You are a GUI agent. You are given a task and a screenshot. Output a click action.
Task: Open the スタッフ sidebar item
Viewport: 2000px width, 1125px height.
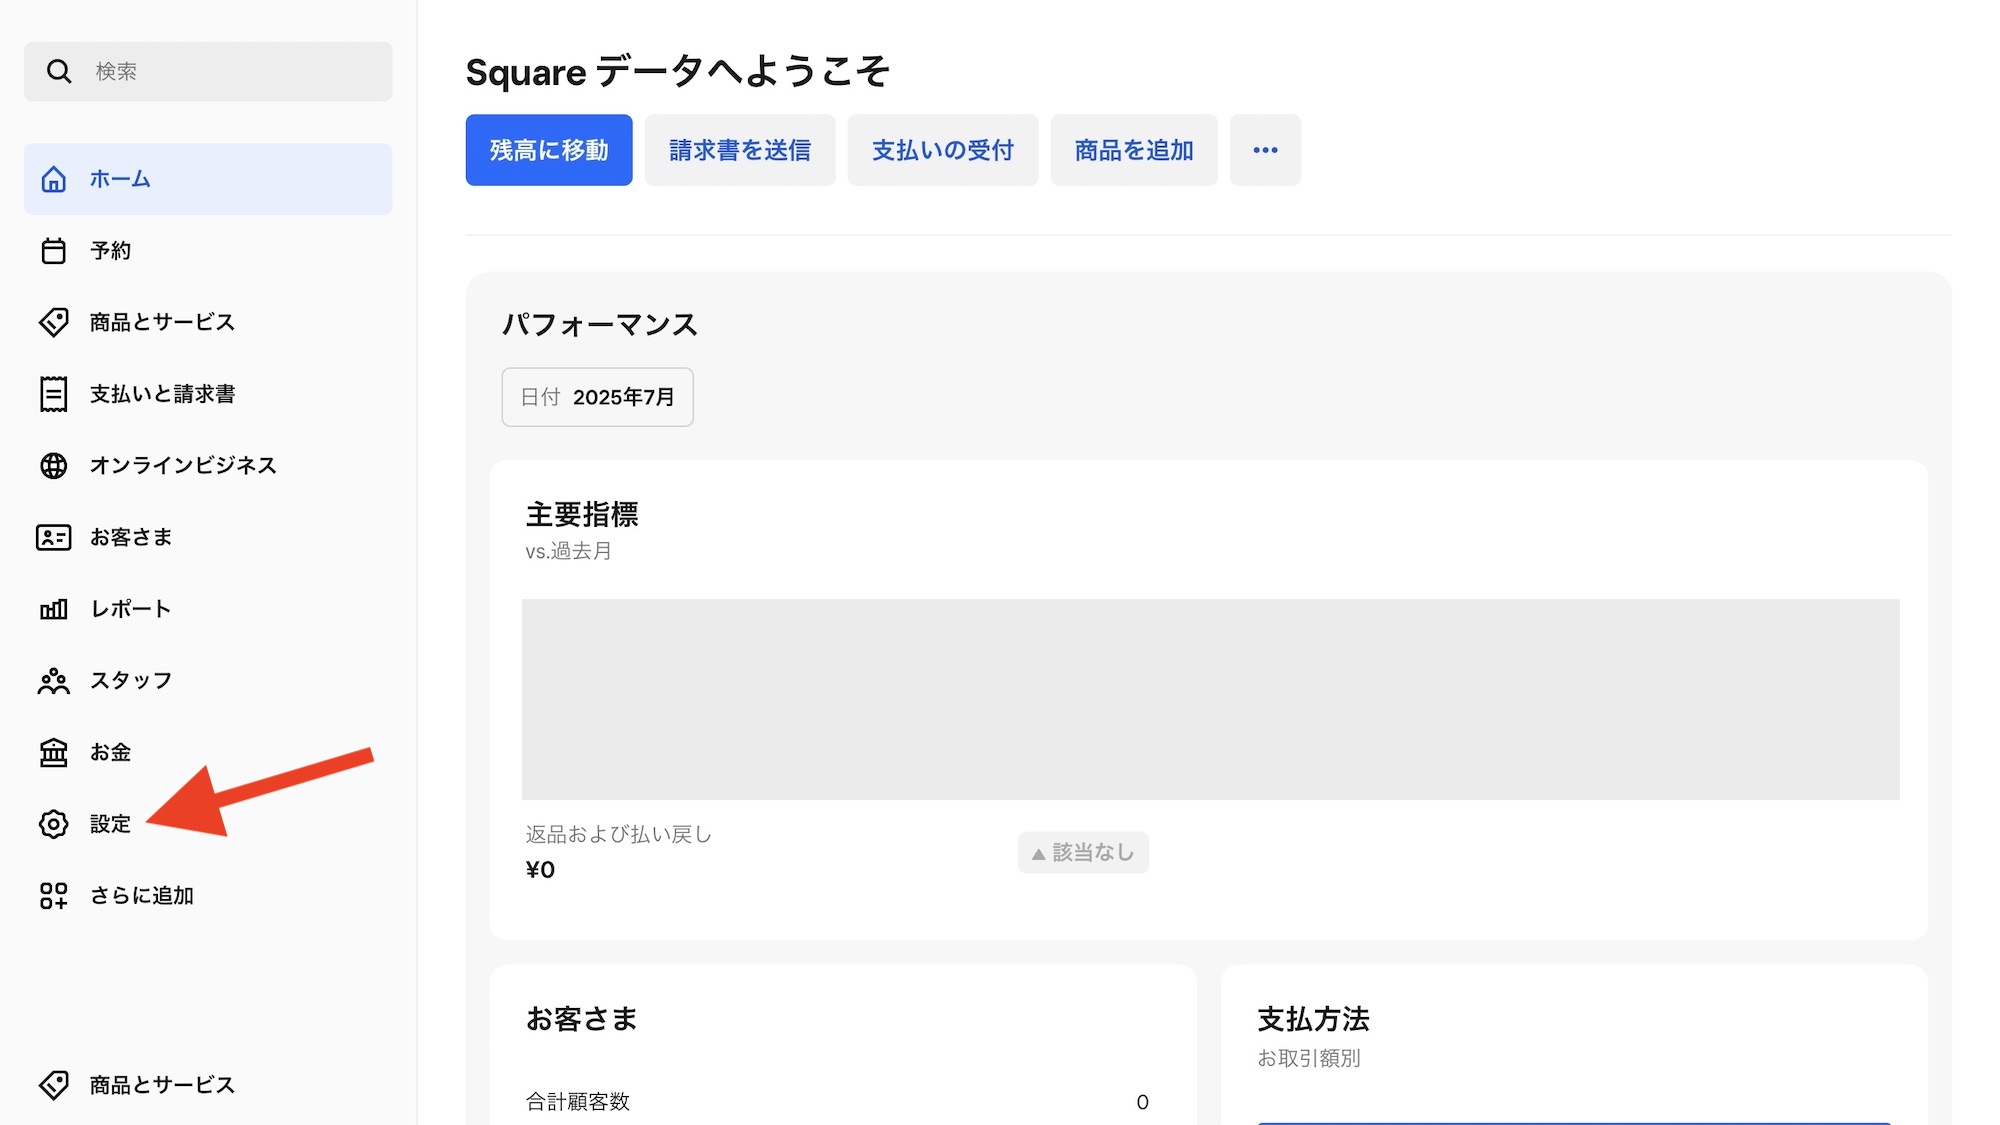point(208,681)
